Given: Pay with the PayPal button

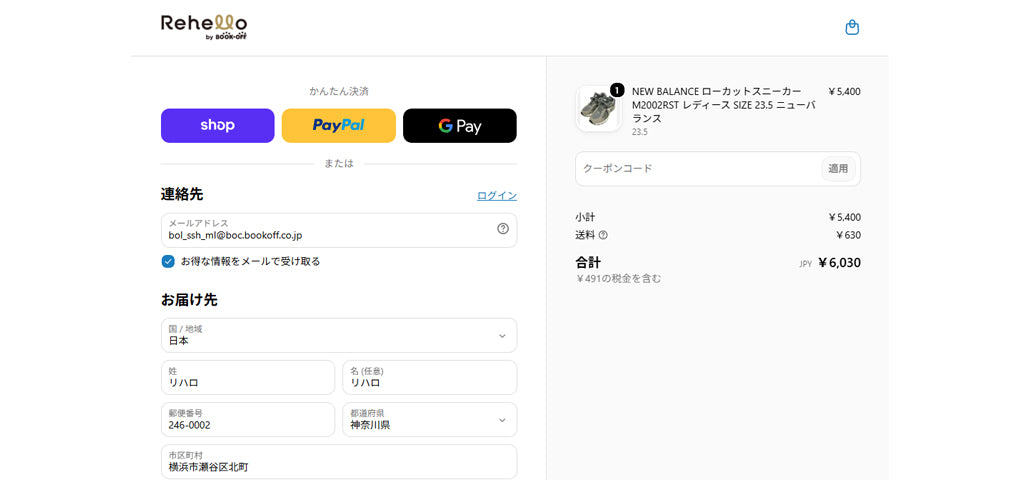Looking at the screenshot, I should click(x=338, y=126).
